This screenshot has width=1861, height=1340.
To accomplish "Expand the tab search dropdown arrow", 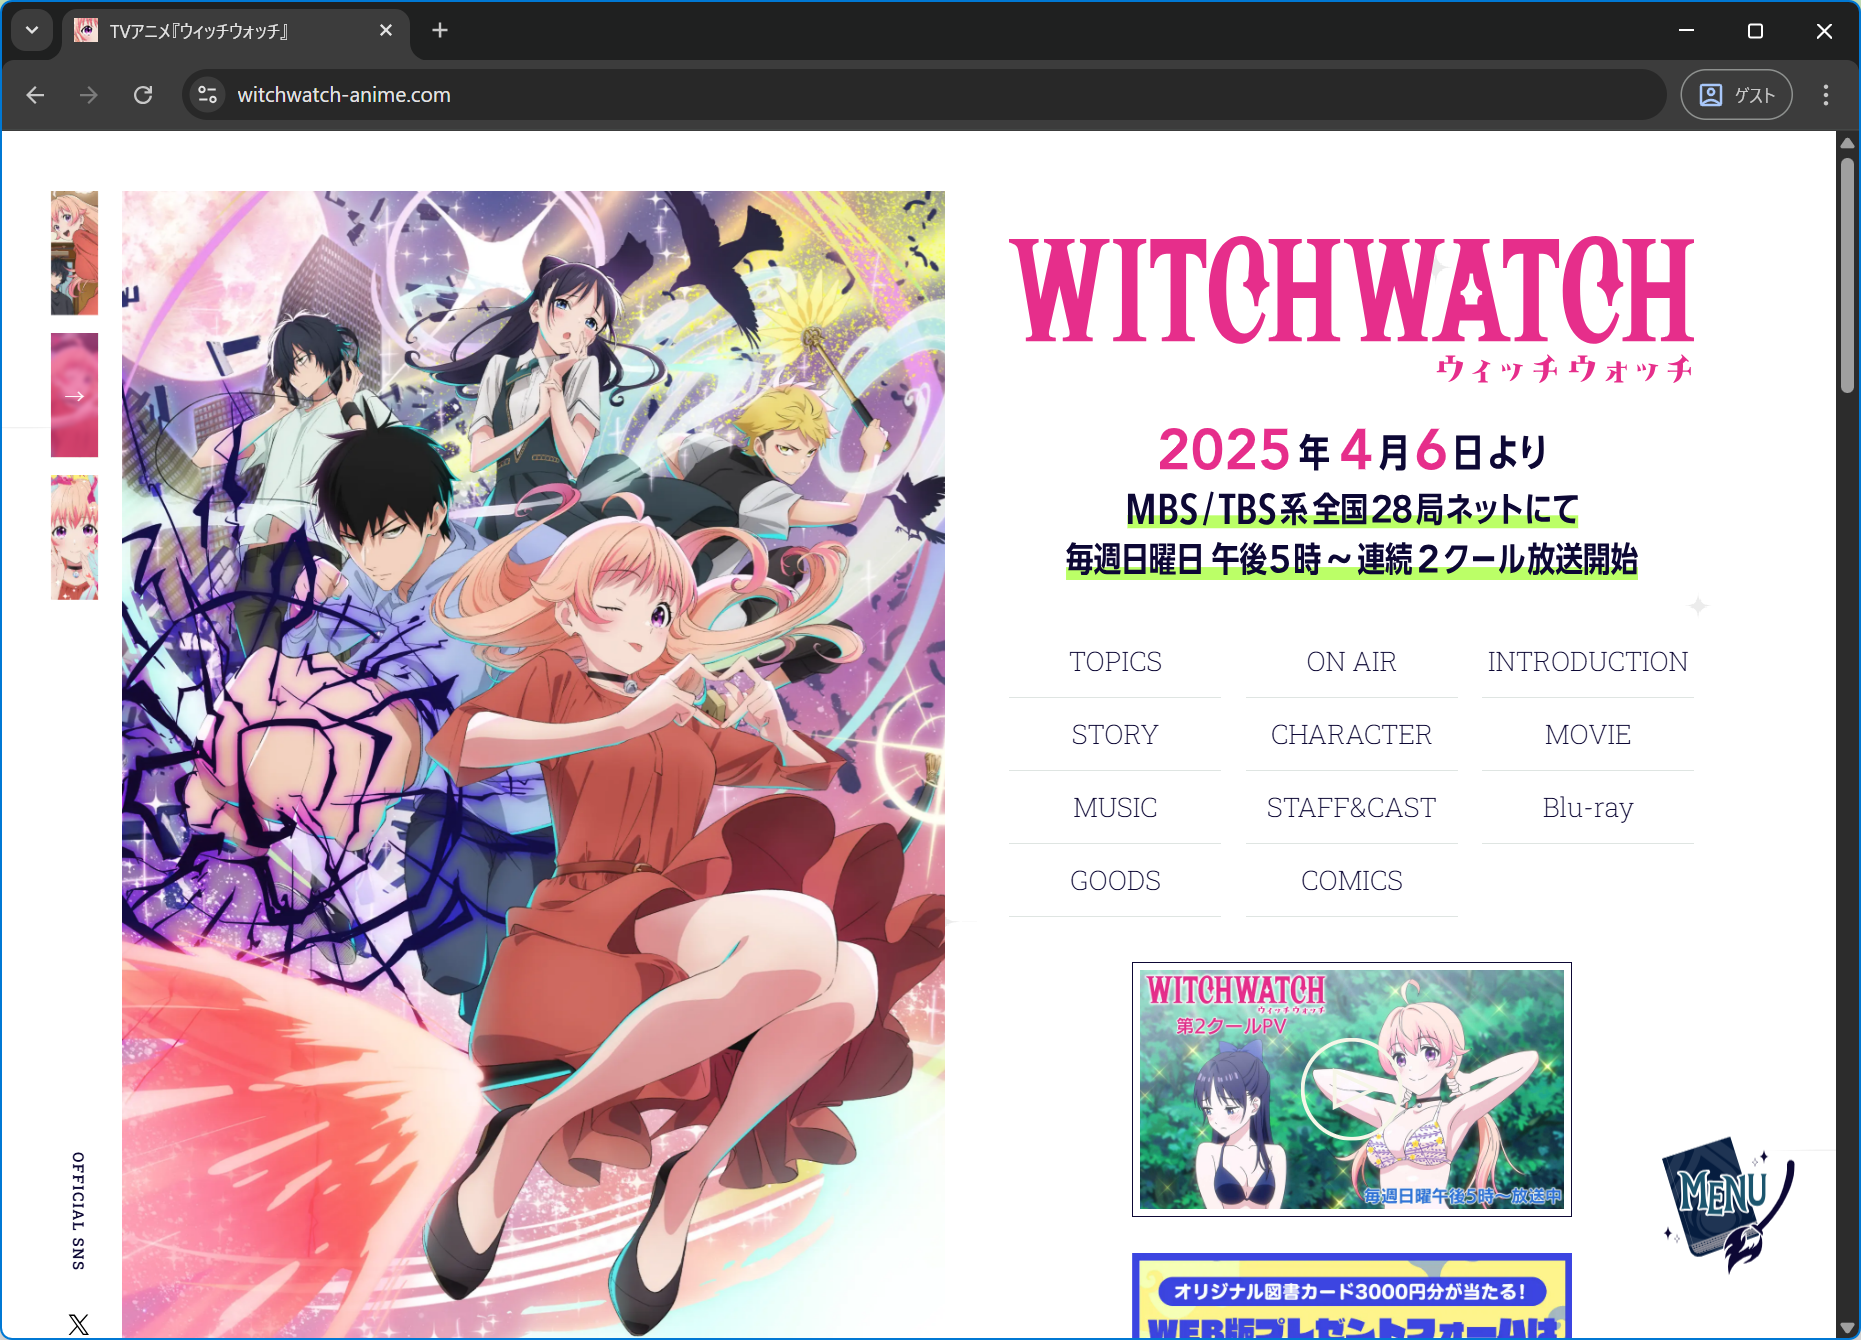I will coord(32,31).
